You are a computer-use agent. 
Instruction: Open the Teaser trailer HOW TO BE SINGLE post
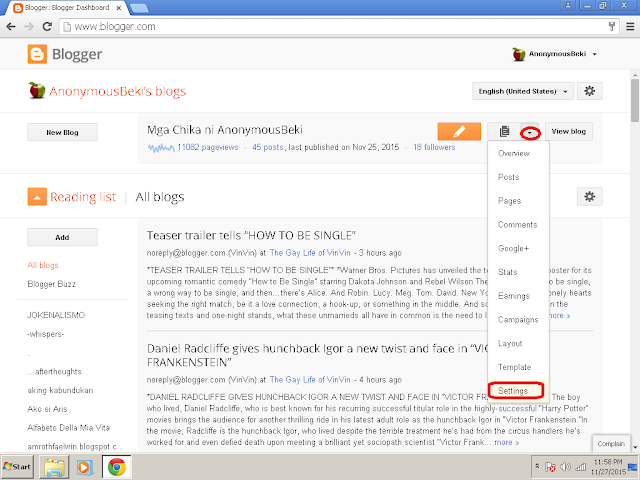(251, 236)
